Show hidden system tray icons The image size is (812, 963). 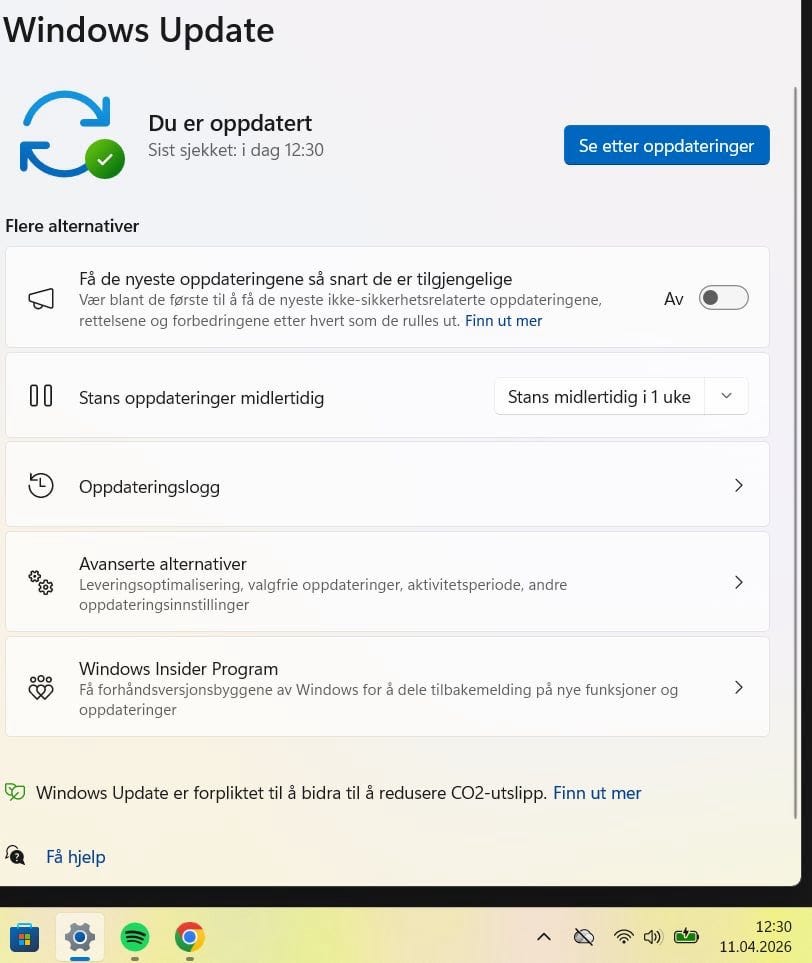(x=544, y=937)
